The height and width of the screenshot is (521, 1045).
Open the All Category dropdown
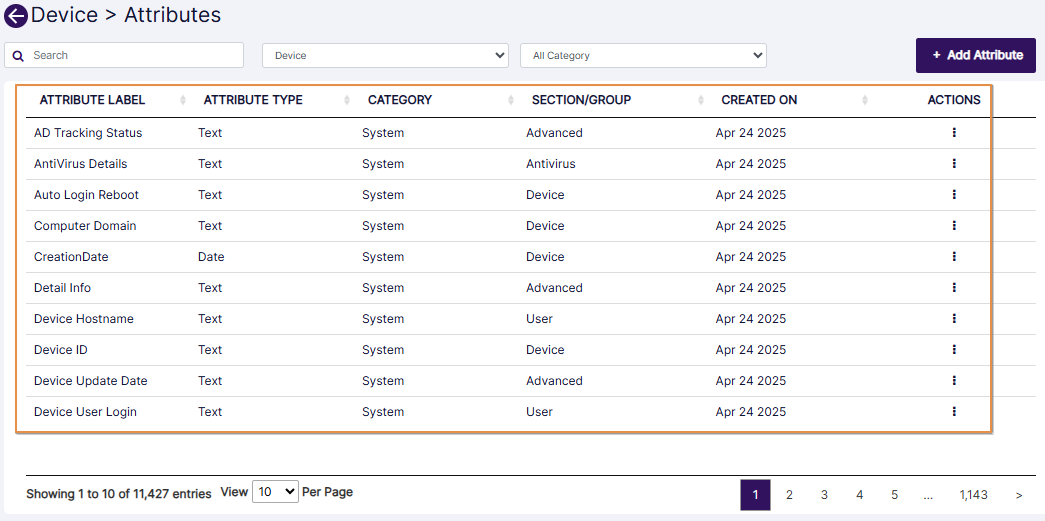643,55
